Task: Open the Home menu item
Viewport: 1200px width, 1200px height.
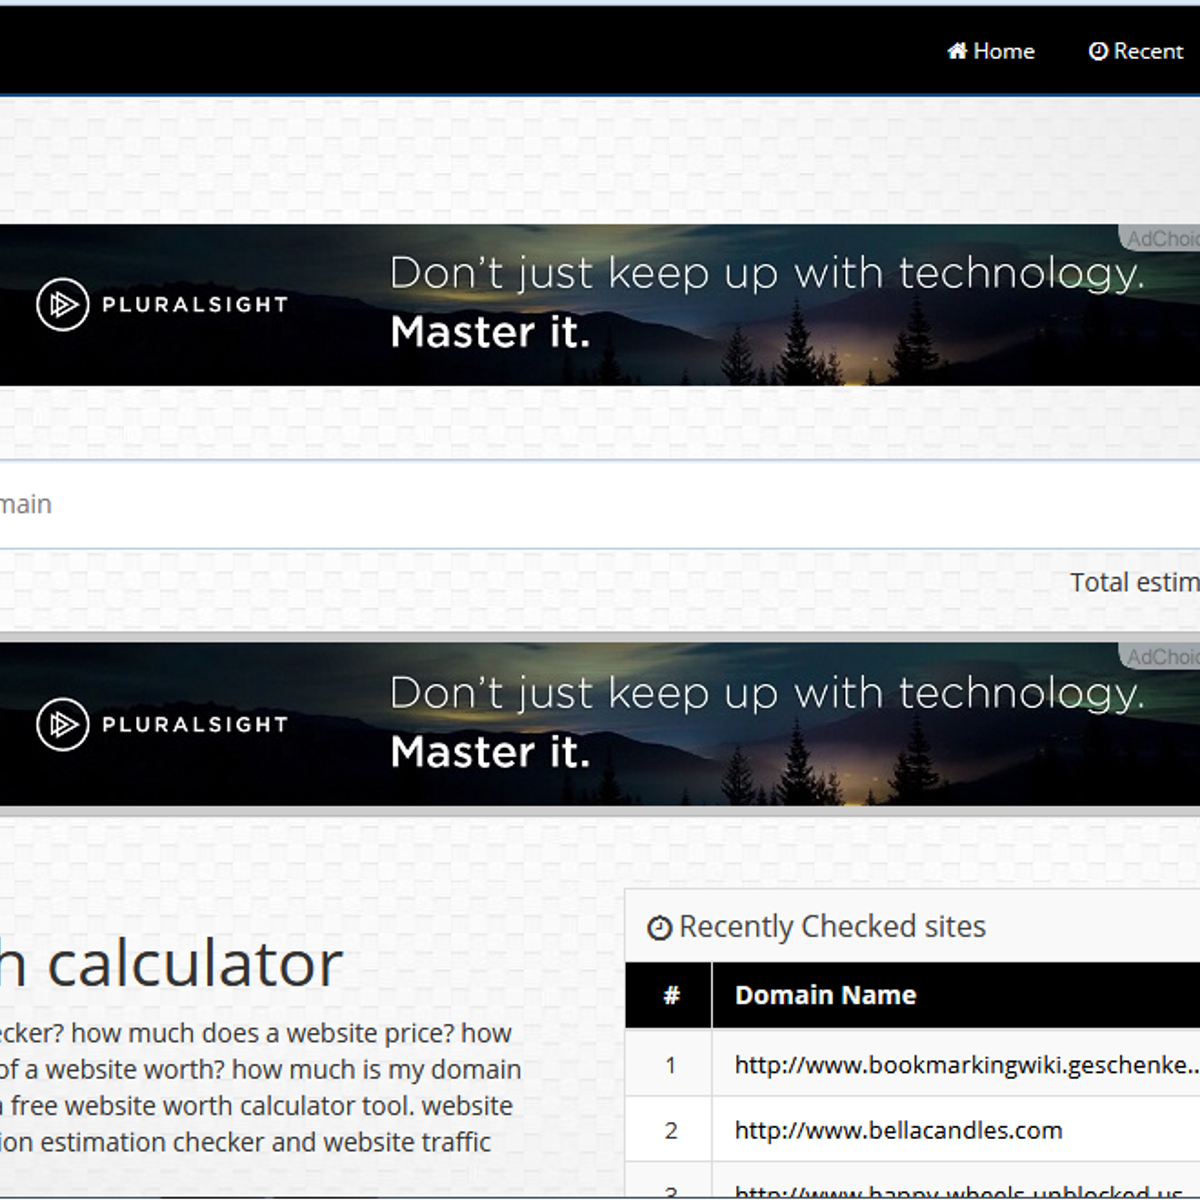Action: (990, 51)
